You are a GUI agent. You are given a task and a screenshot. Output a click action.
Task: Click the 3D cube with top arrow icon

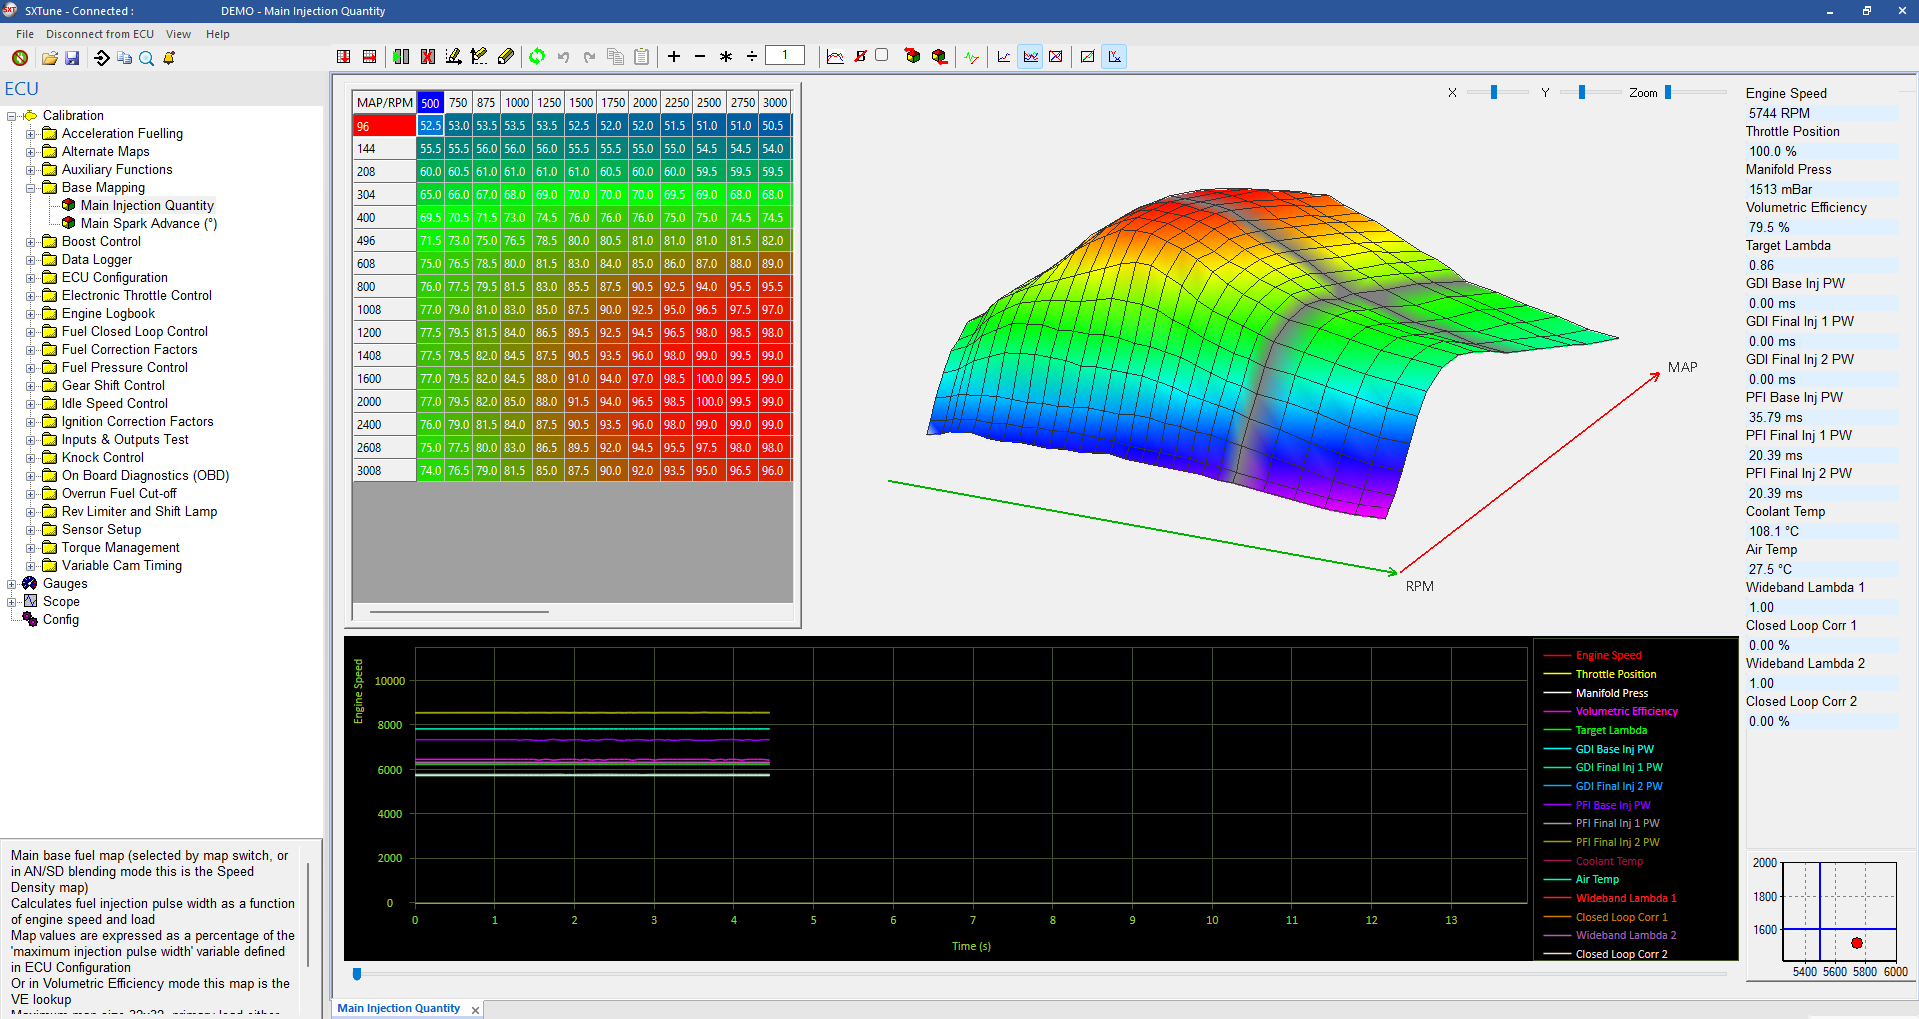pyautogui.click(x=912, y=57)
